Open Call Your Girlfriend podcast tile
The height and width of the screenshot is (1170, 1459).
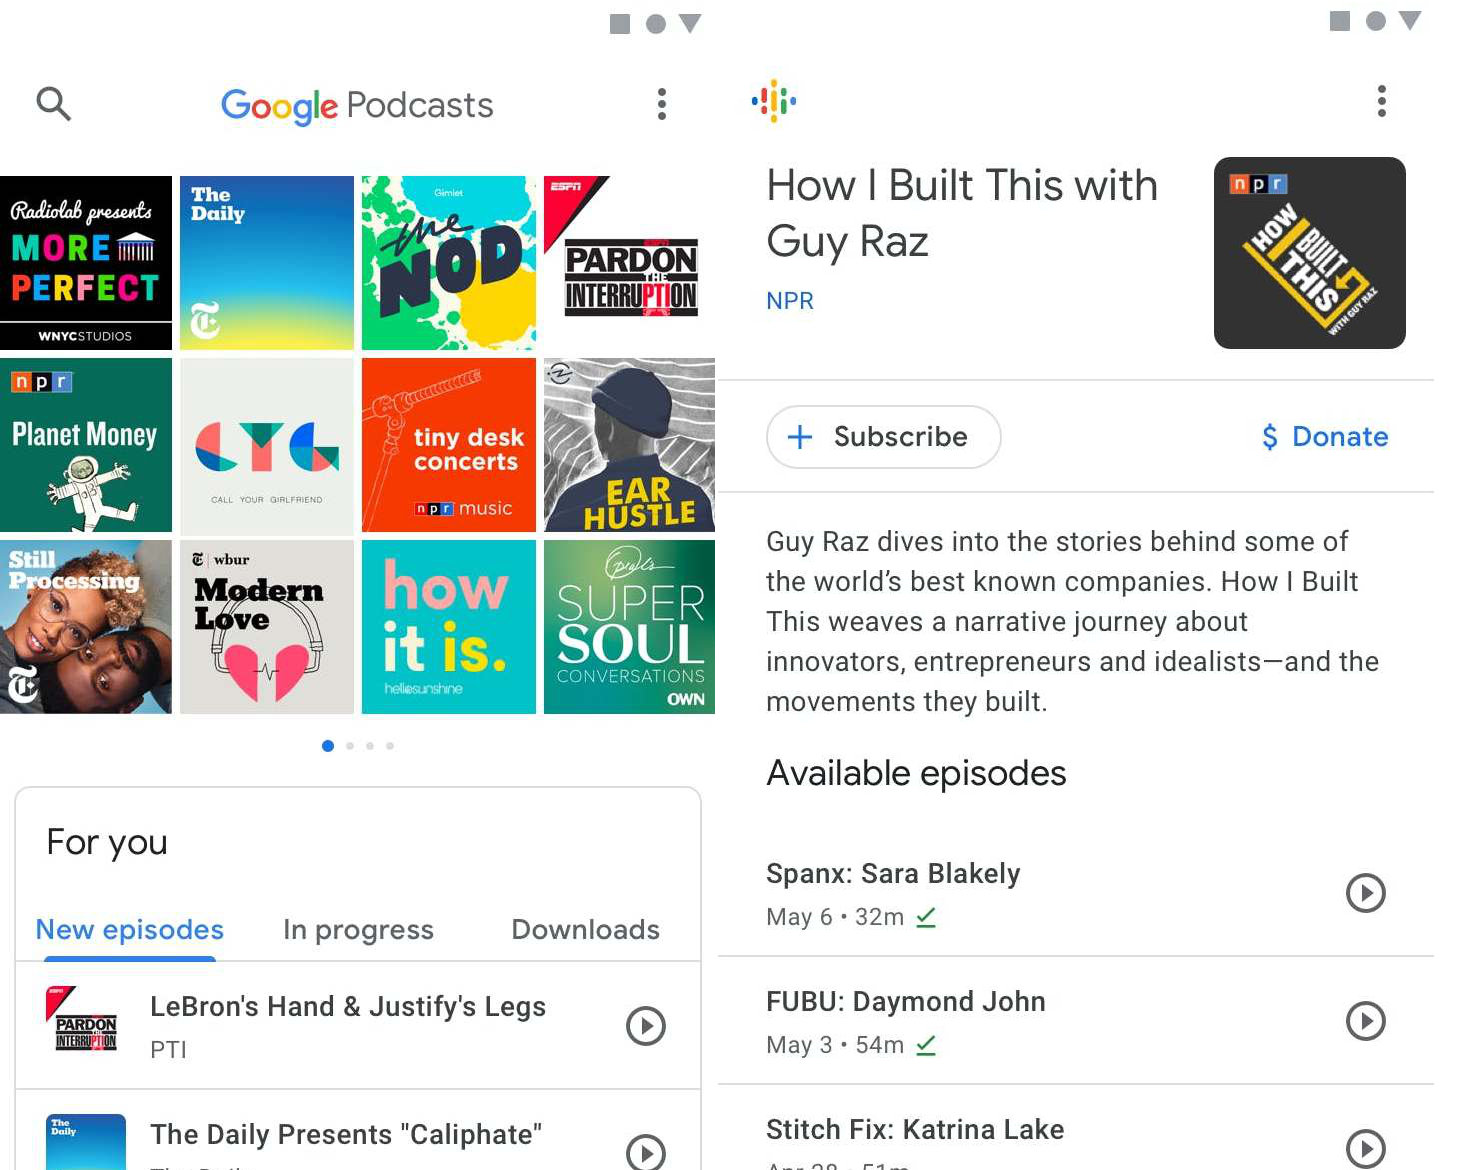(267, 445)
